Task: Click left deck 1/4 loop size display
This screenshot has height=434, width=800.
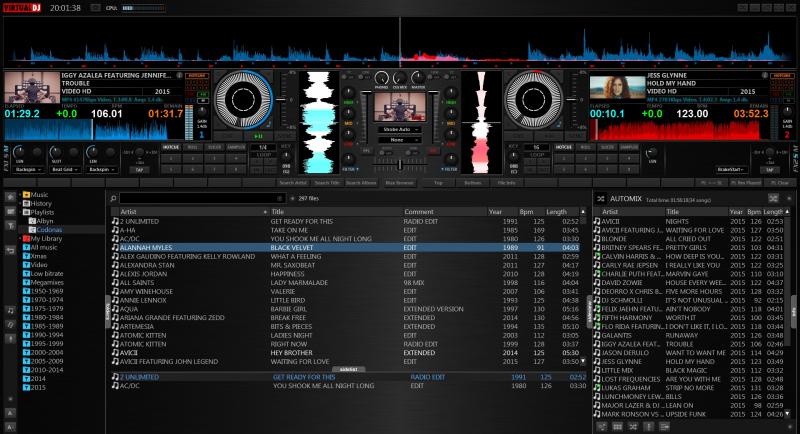Action: click(263, 147)
